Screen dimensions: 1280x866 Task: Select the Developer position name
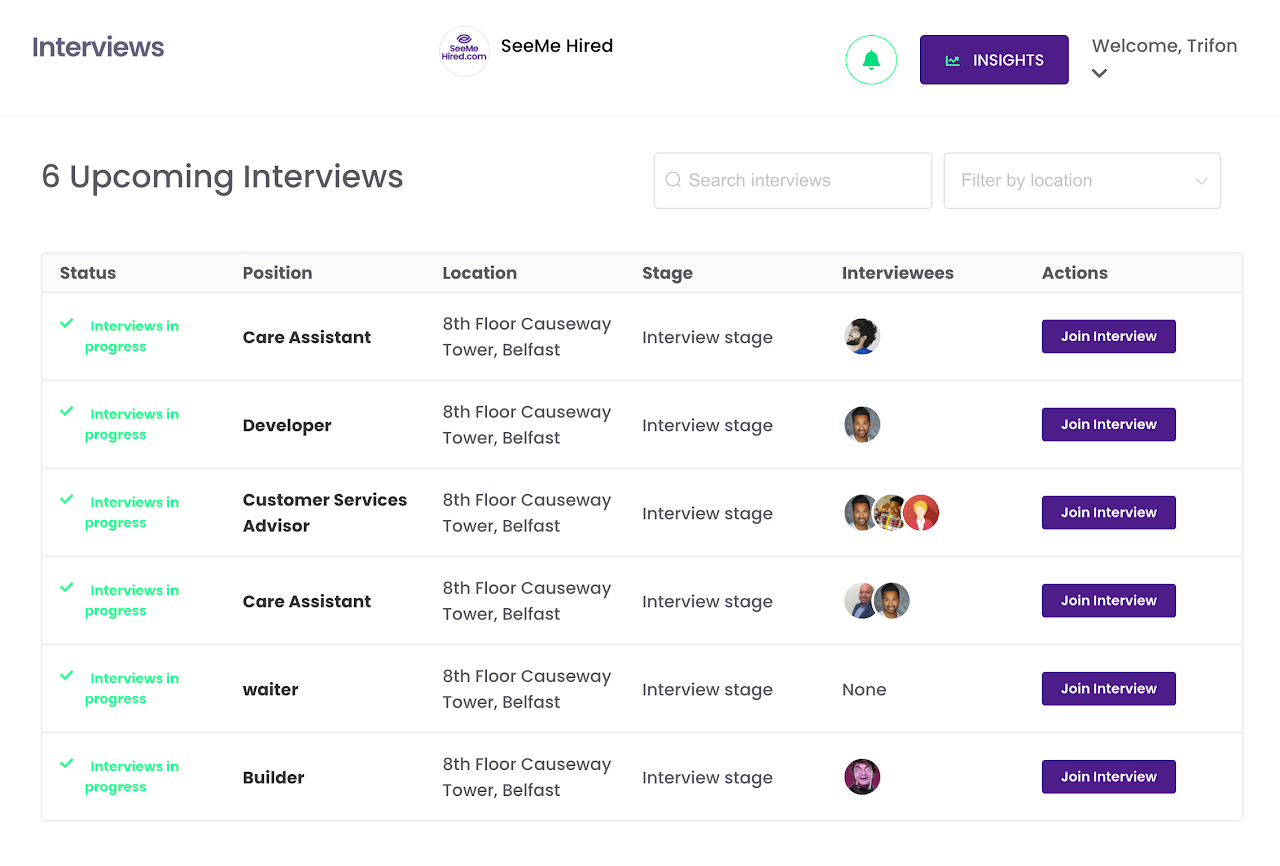click(x=287, y=425)
